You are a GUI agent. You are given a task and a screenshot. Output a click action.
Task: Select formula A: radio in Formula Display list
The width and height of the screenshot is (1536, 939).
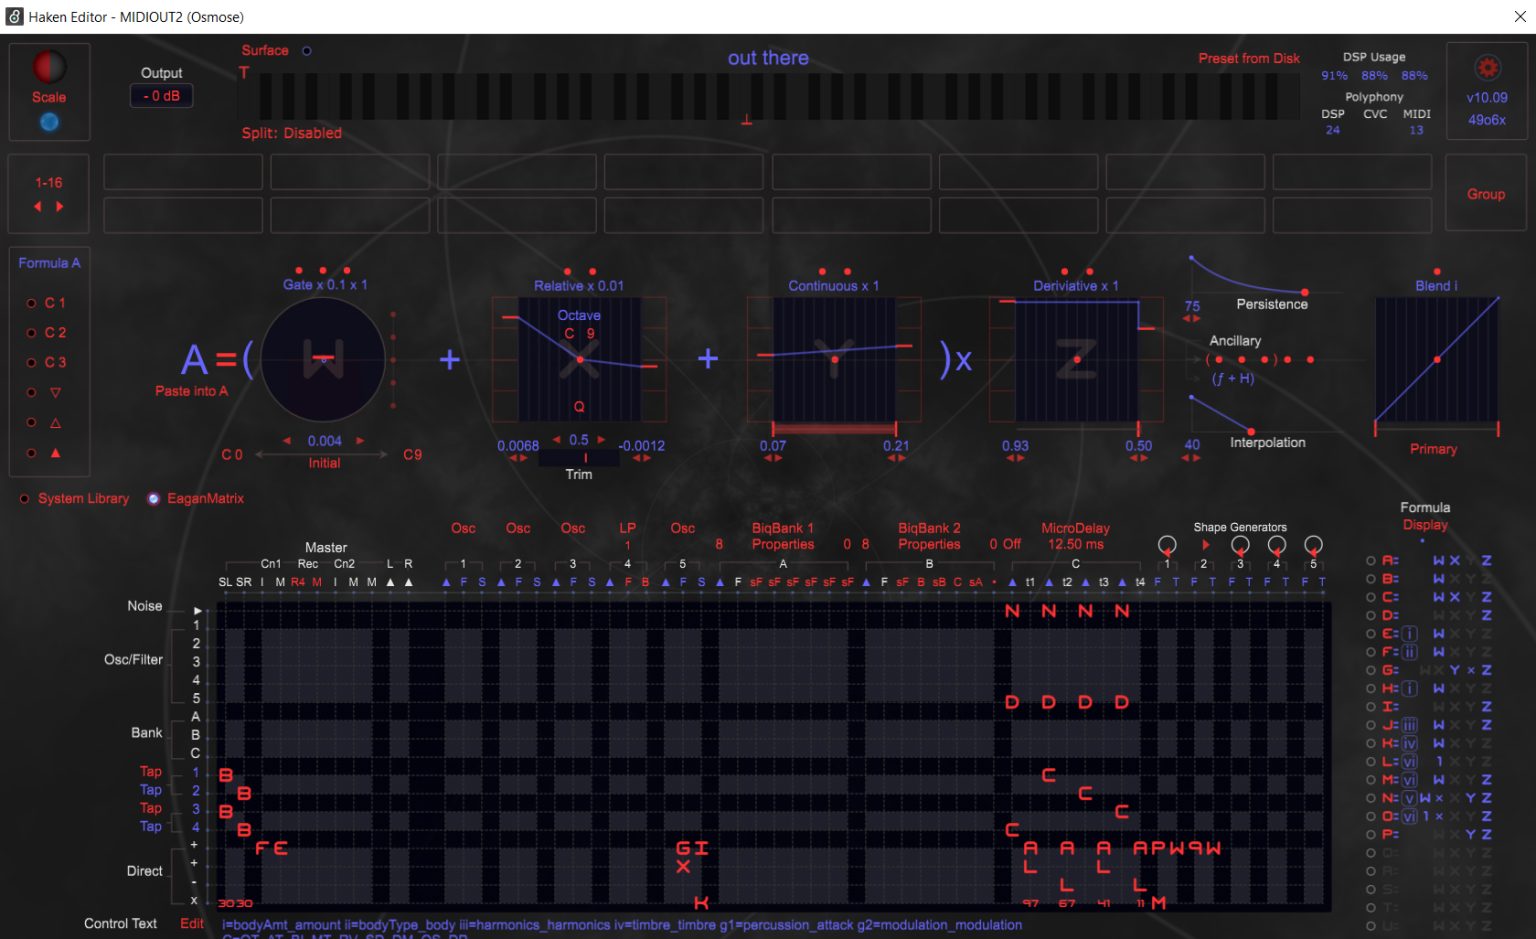point(1371,561)
